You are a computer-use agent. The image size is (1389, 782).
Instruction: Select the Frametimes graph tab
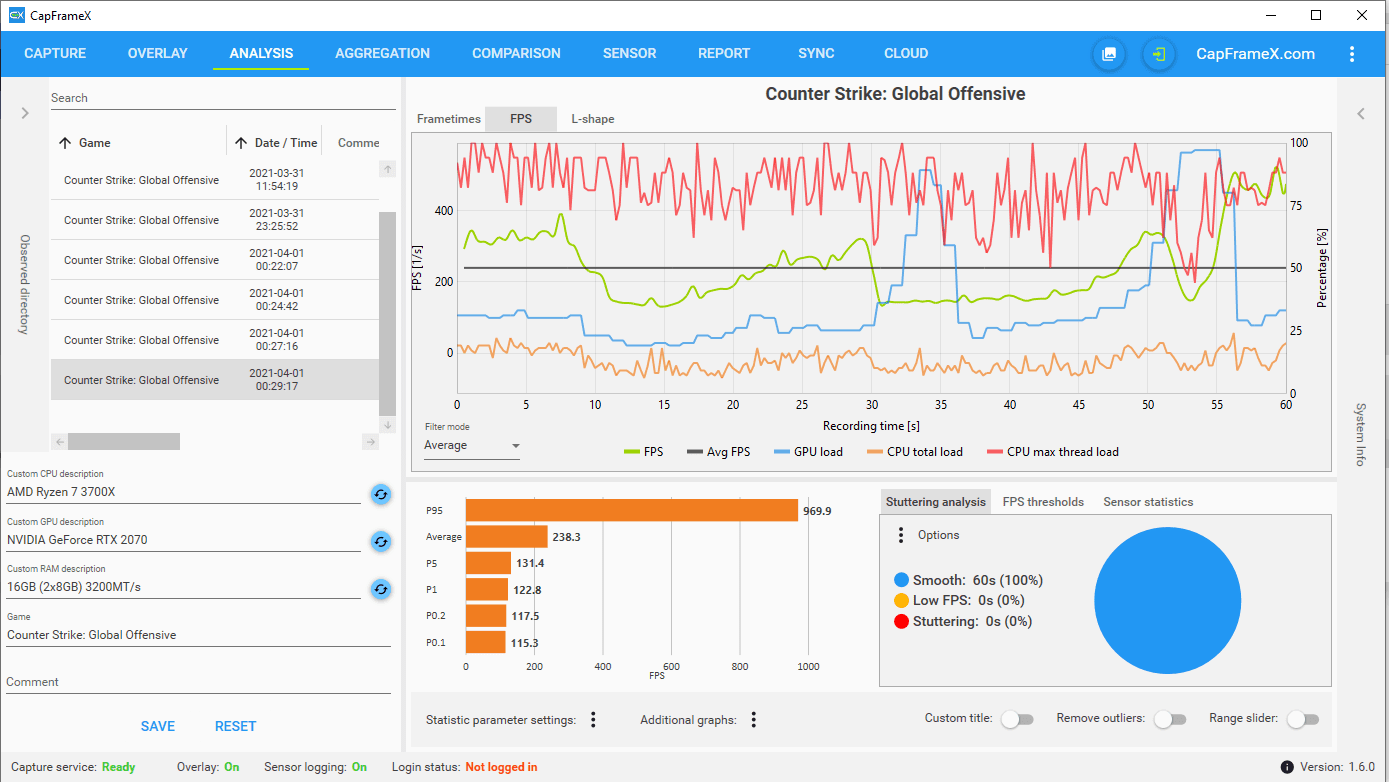(449, 119)
